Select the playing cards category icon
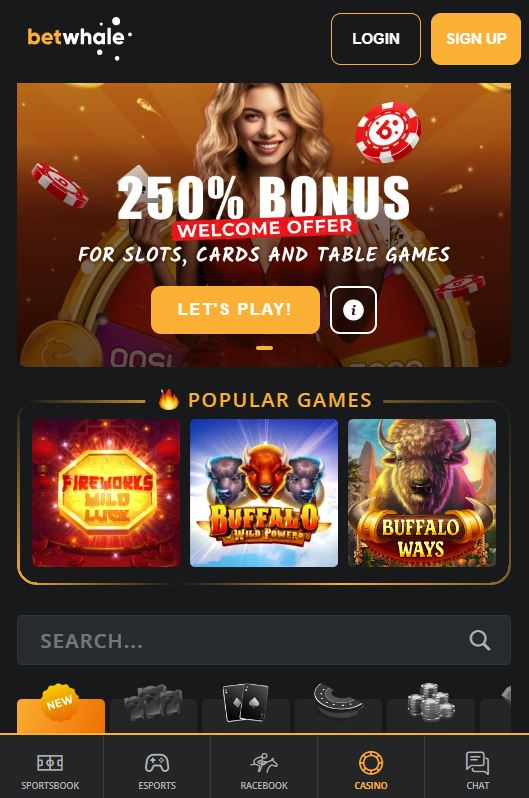The image size is (529, 798). [x=246, y=702]
